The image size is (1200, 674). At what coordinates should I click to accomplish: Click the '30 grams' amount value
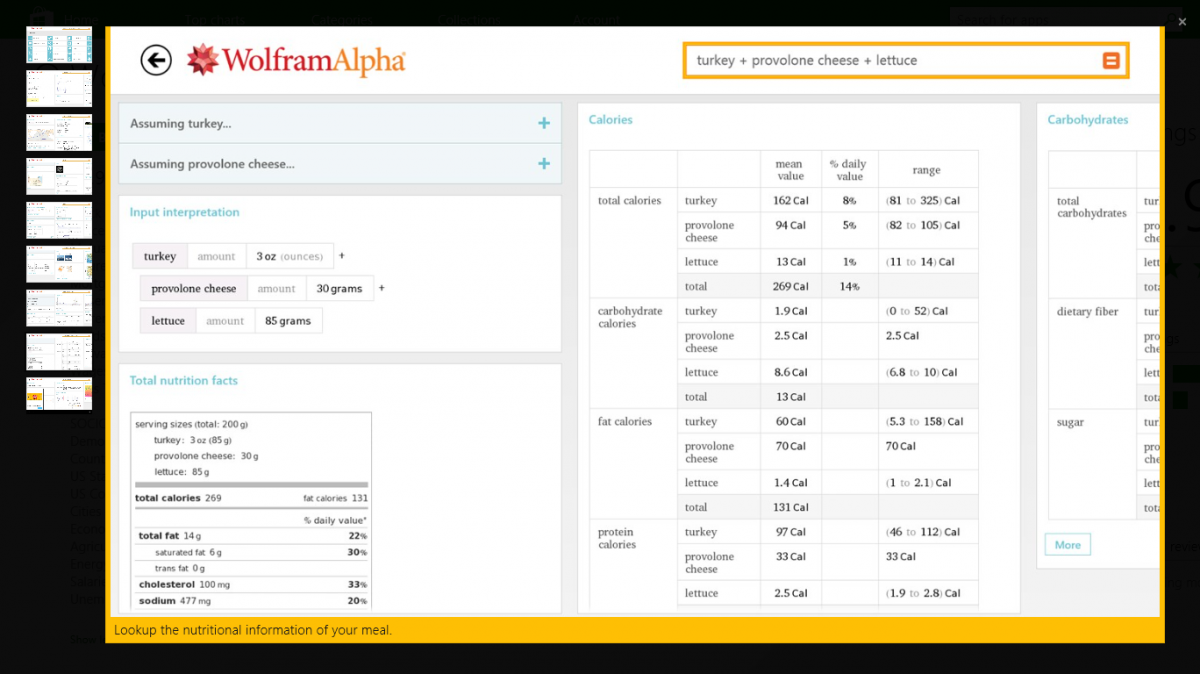[x=339, y=288]
